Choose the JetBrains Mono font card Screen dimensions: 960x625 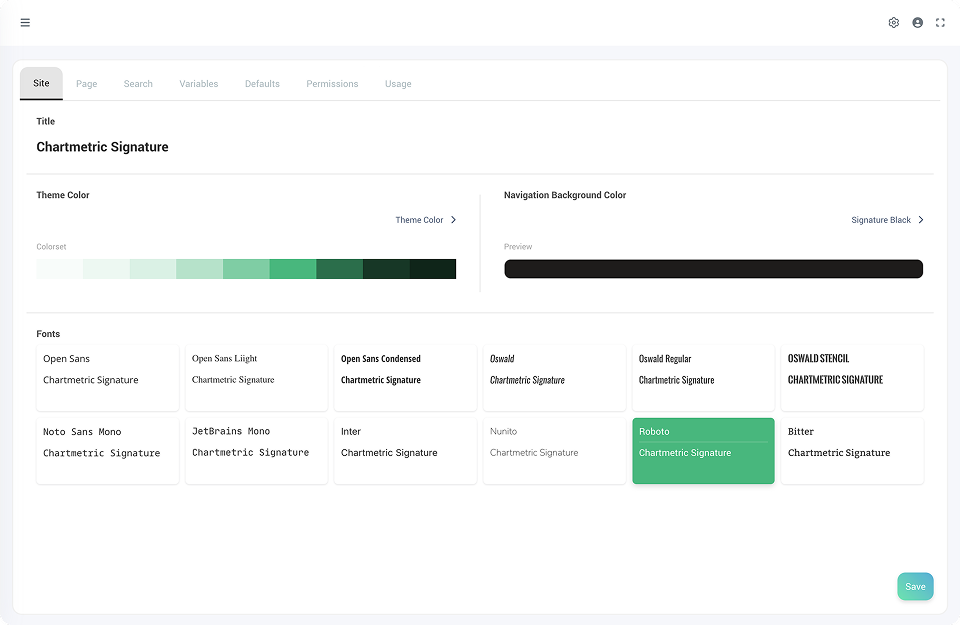256,451
